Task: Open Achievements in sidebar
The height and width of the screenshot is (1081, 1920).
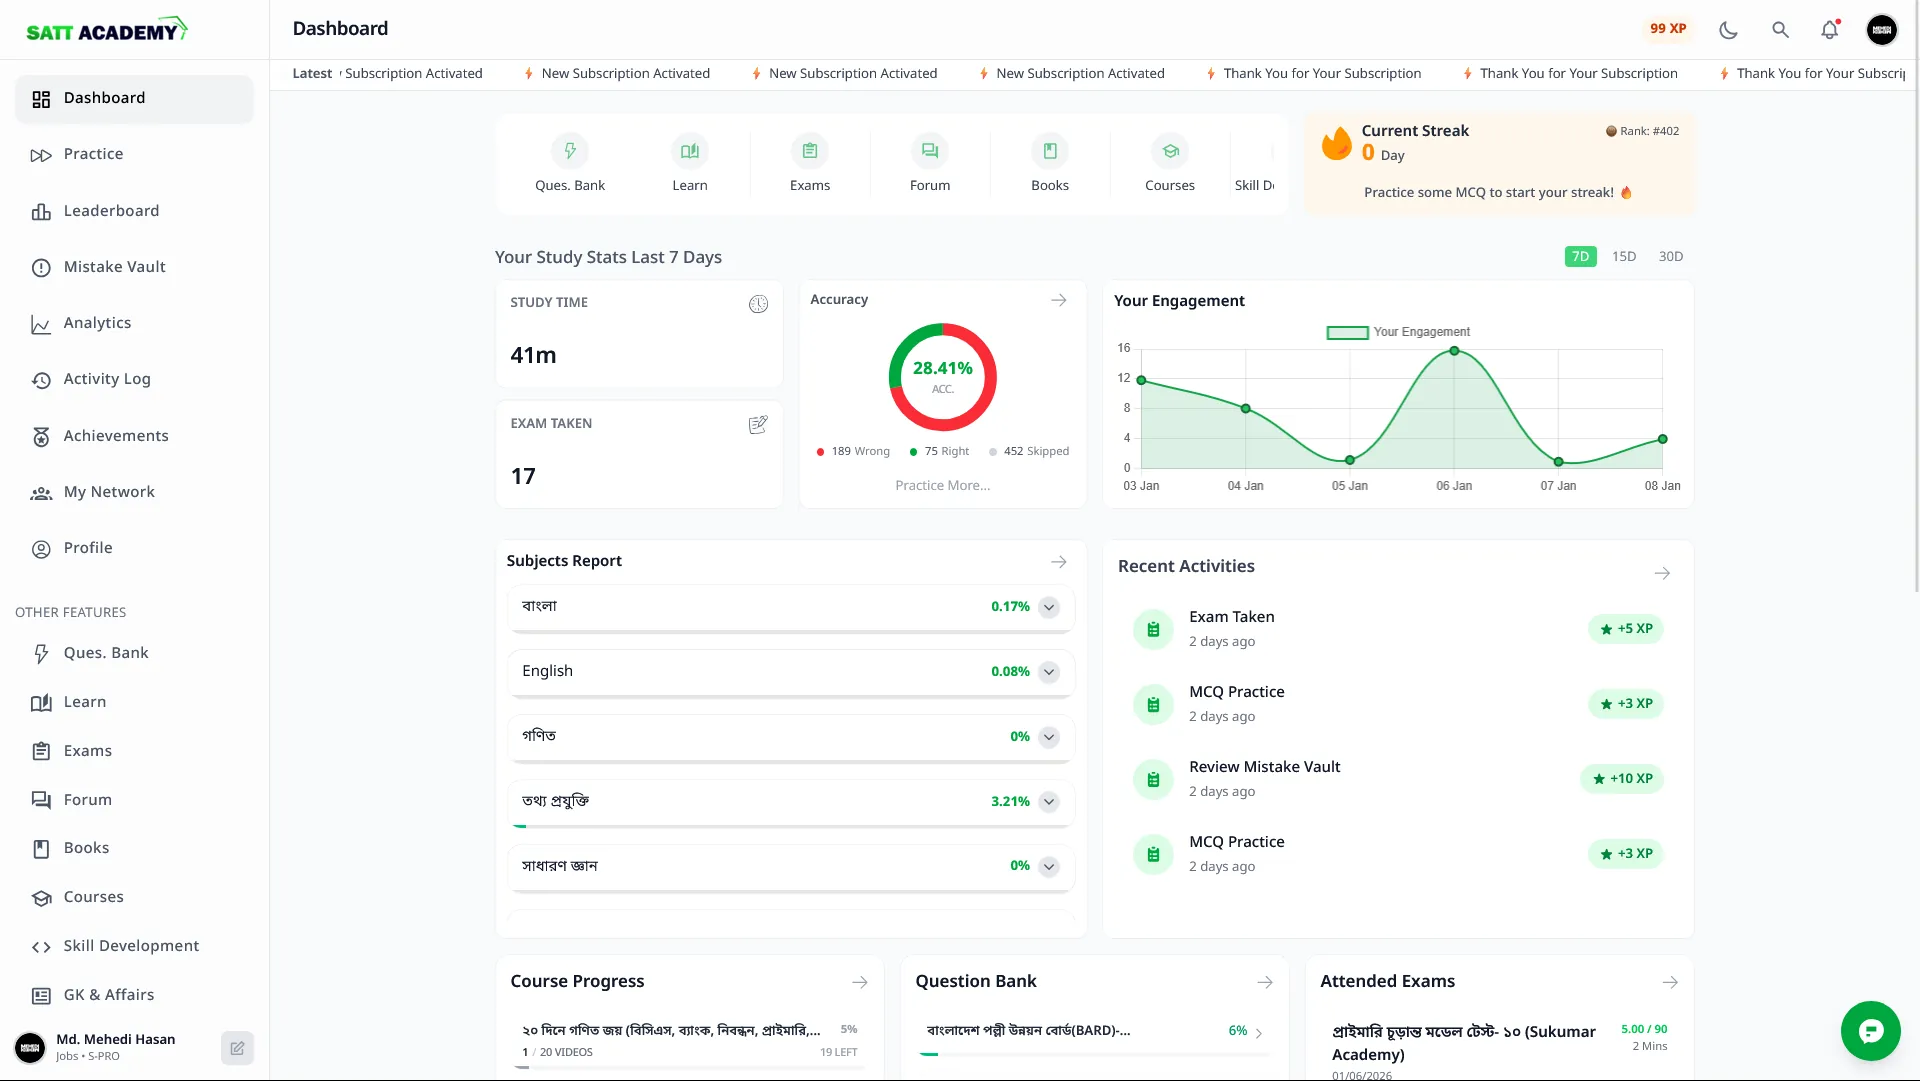Action: point(134,436)
